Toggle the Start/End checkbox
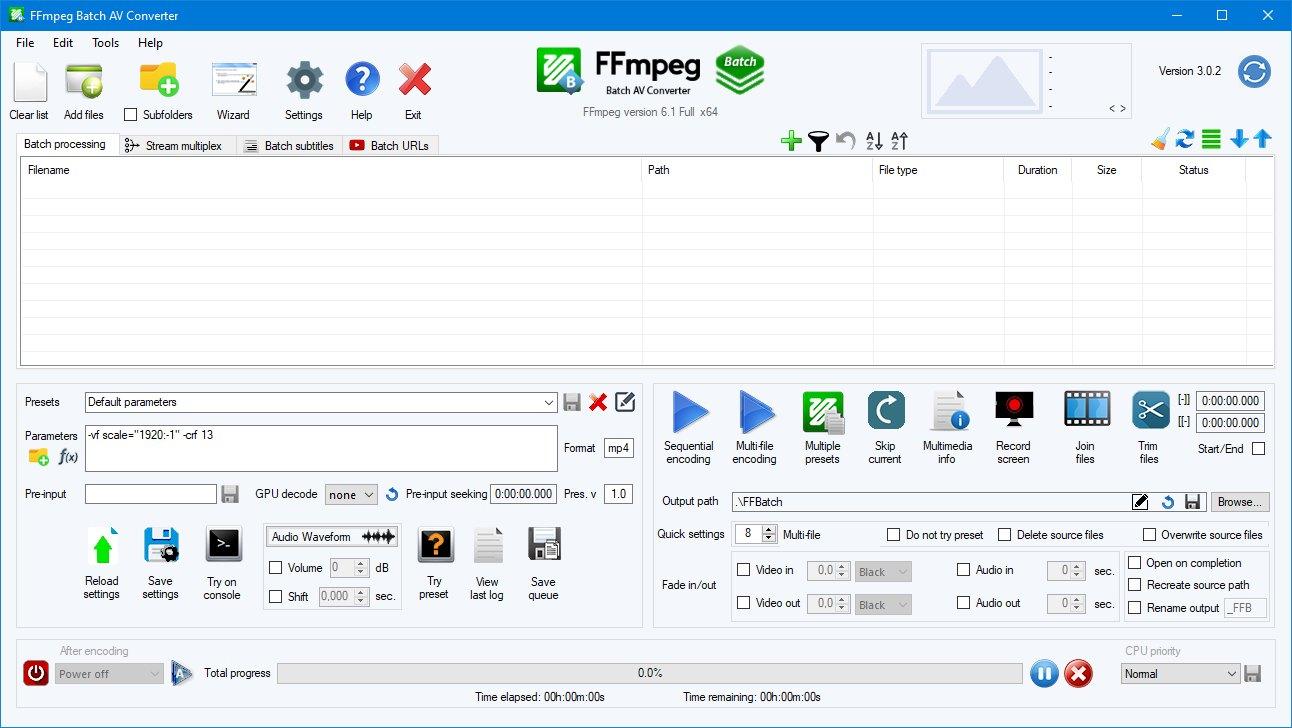Image resolution: width=1292 pixels, height=728 pixels. pyautogui.click(x=1258, y=449)
